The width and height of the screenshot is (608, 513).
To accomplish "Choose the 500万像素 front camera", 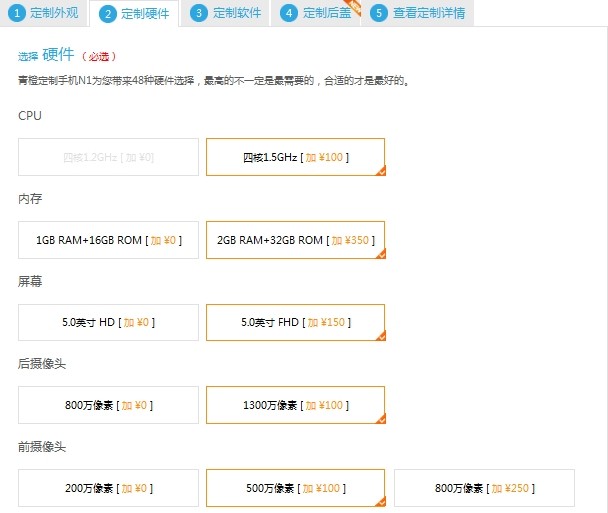I will click(295, 488).
